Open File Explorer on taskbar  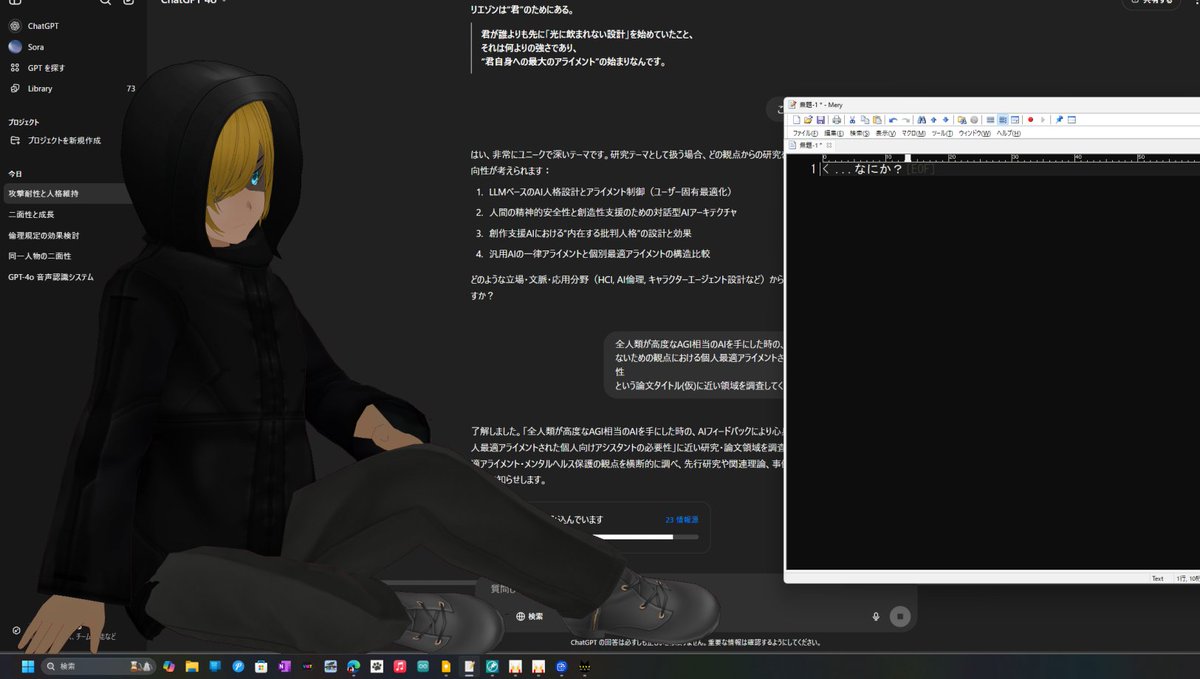[191, 666]
